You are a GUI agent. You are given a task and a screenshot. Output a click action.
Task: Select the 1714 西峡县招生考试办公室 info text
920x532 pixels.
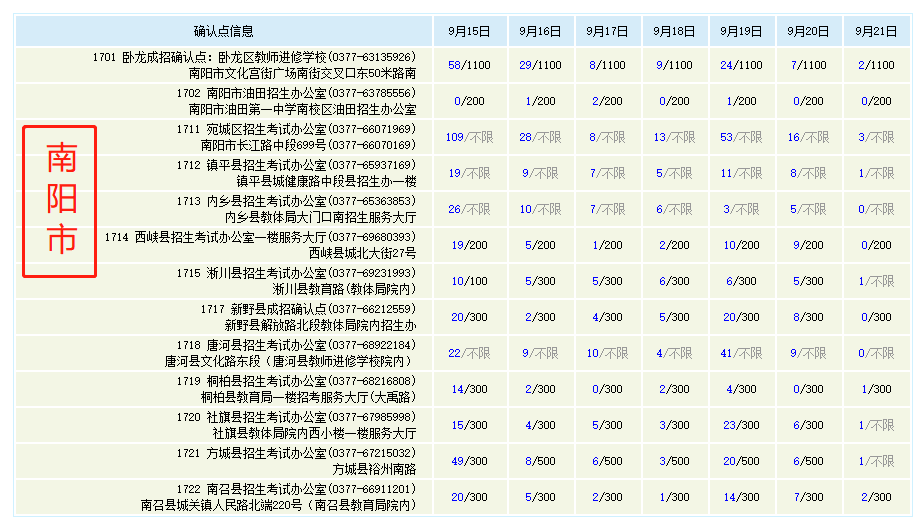pos(261,245)
